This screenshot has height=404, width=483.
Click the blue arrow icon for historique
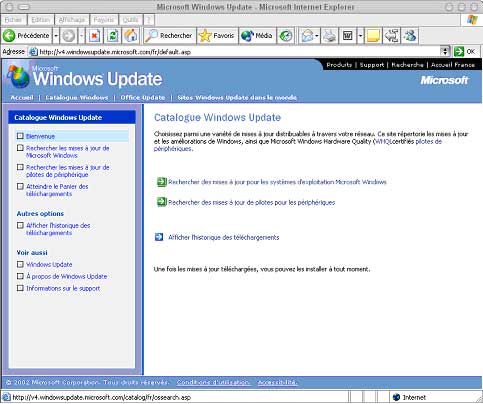[159, 237]
